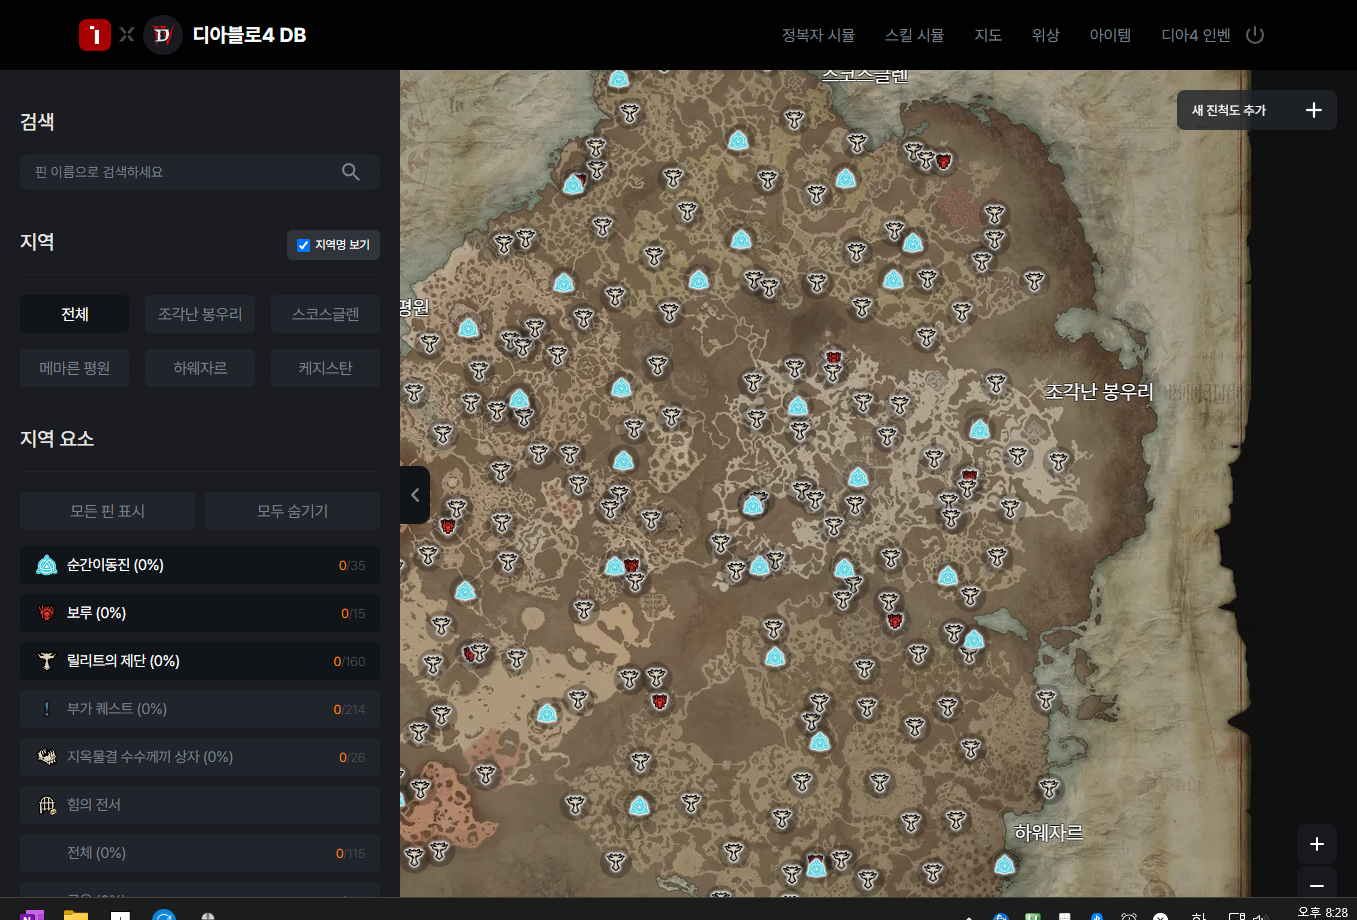Click the 디아블로4 DB site title
Image resolution: width=1357 pixels, height=920 pixels.
(x=249, y=35)
